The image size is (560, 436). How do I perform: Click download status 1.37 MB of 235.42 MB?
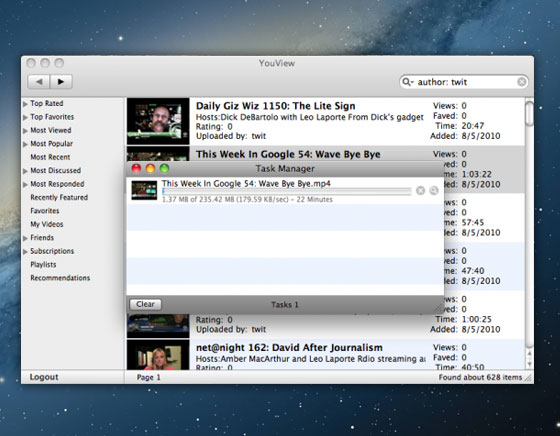[x=247, y=199]
